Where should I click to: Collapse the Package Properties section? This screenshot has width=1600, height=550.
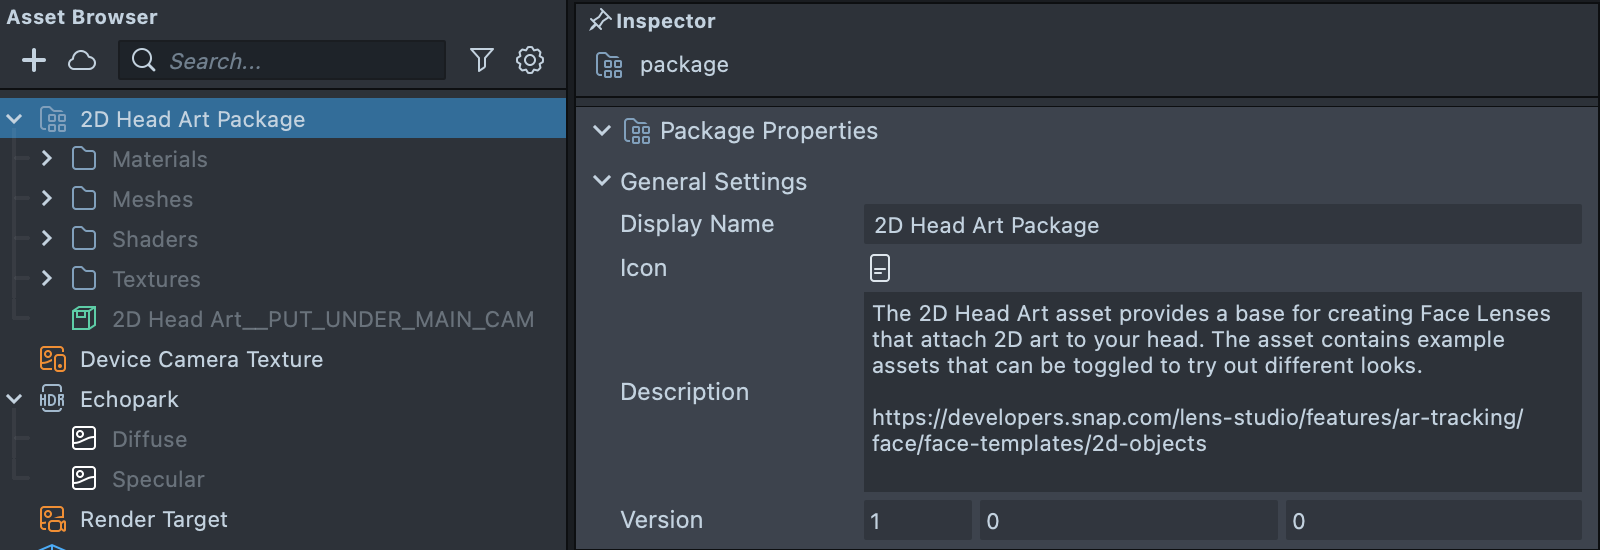point(602,131)
